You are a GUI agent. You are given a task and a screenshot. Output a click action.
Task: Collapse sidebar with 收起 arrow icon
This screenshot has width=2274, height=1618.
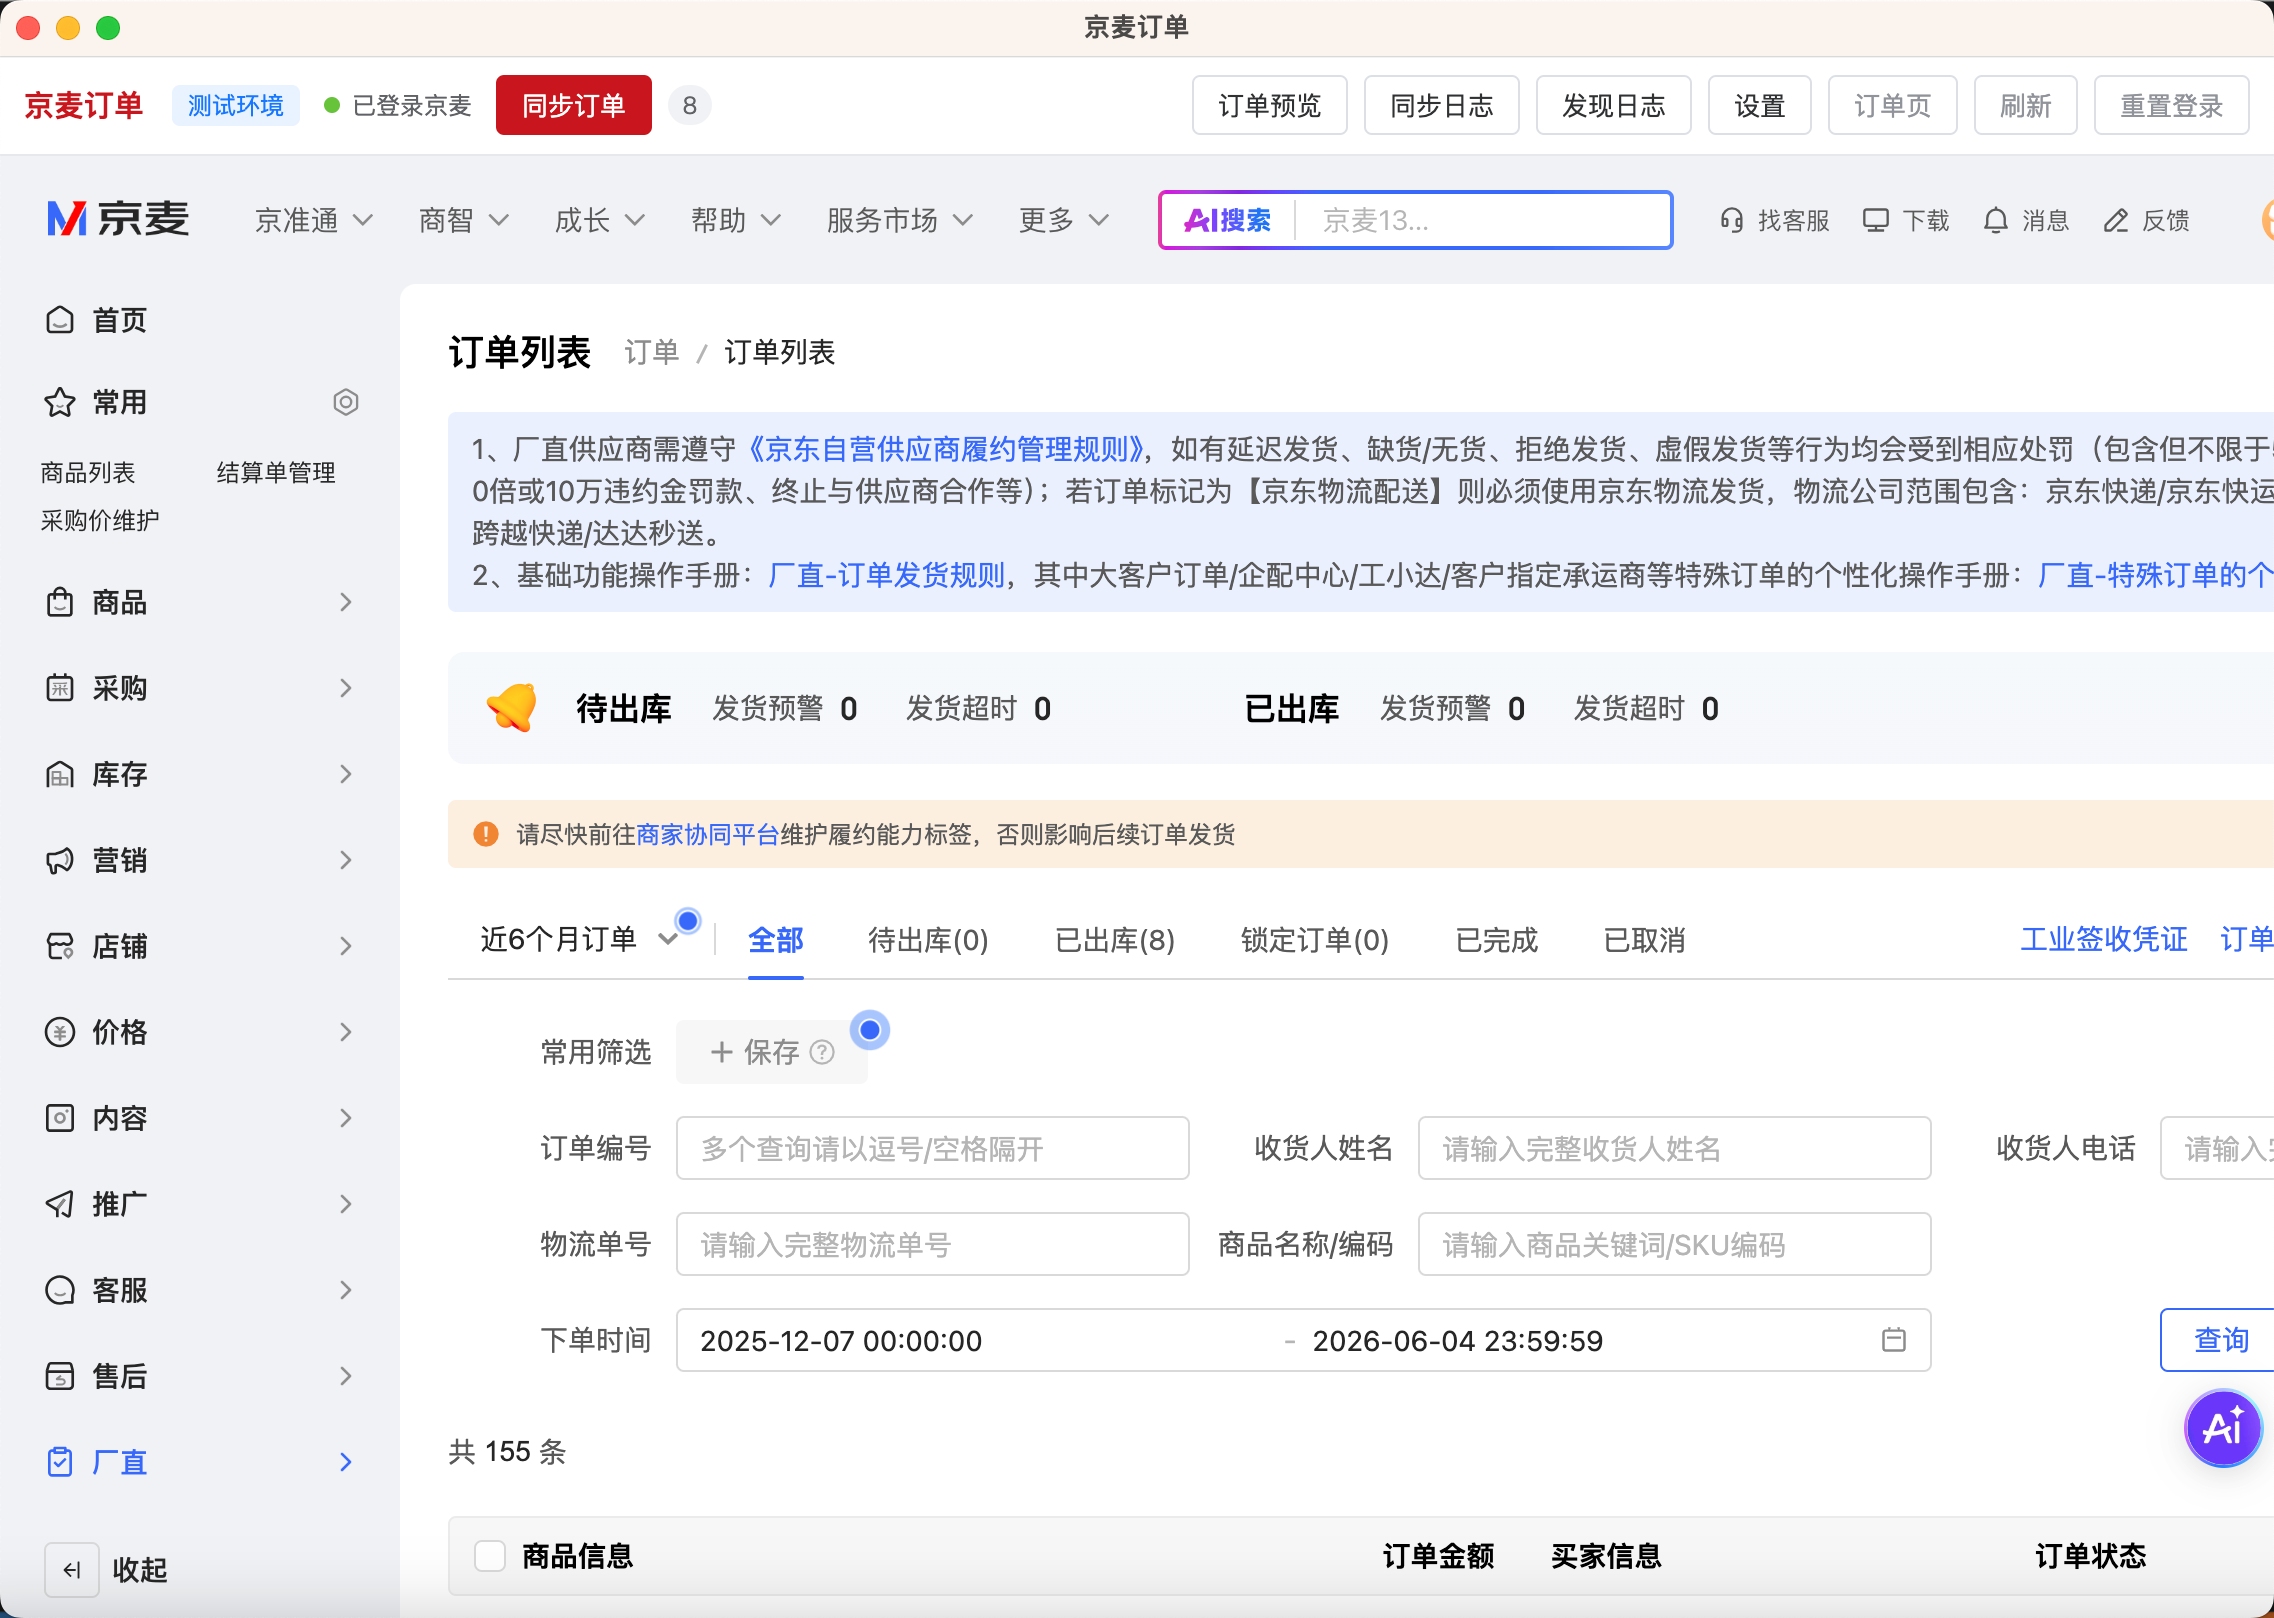(72, 1570)
